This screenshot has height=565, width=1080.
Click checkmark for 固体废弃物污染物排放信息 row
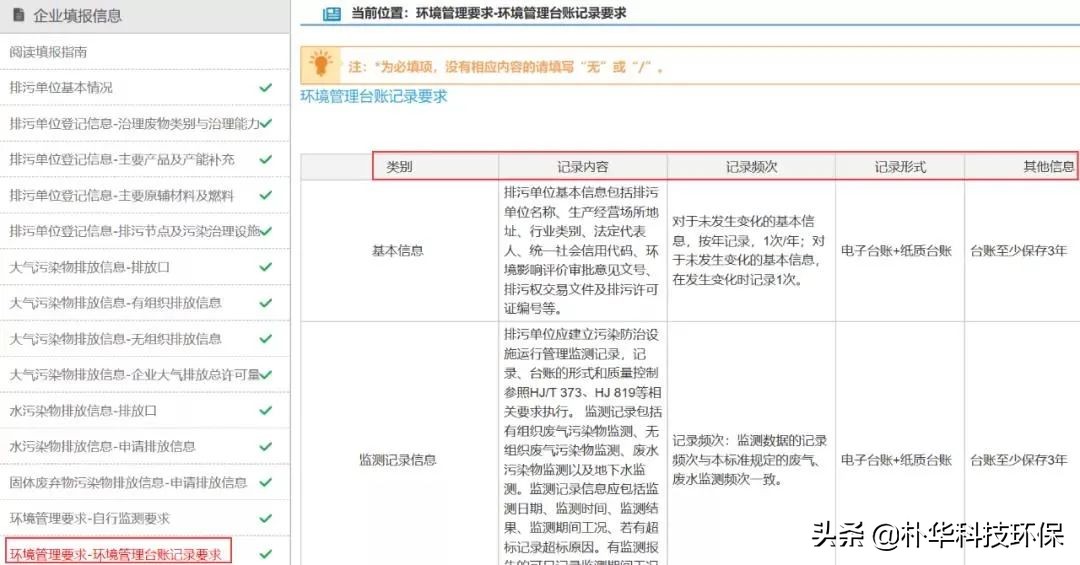(x=265, y=482)
